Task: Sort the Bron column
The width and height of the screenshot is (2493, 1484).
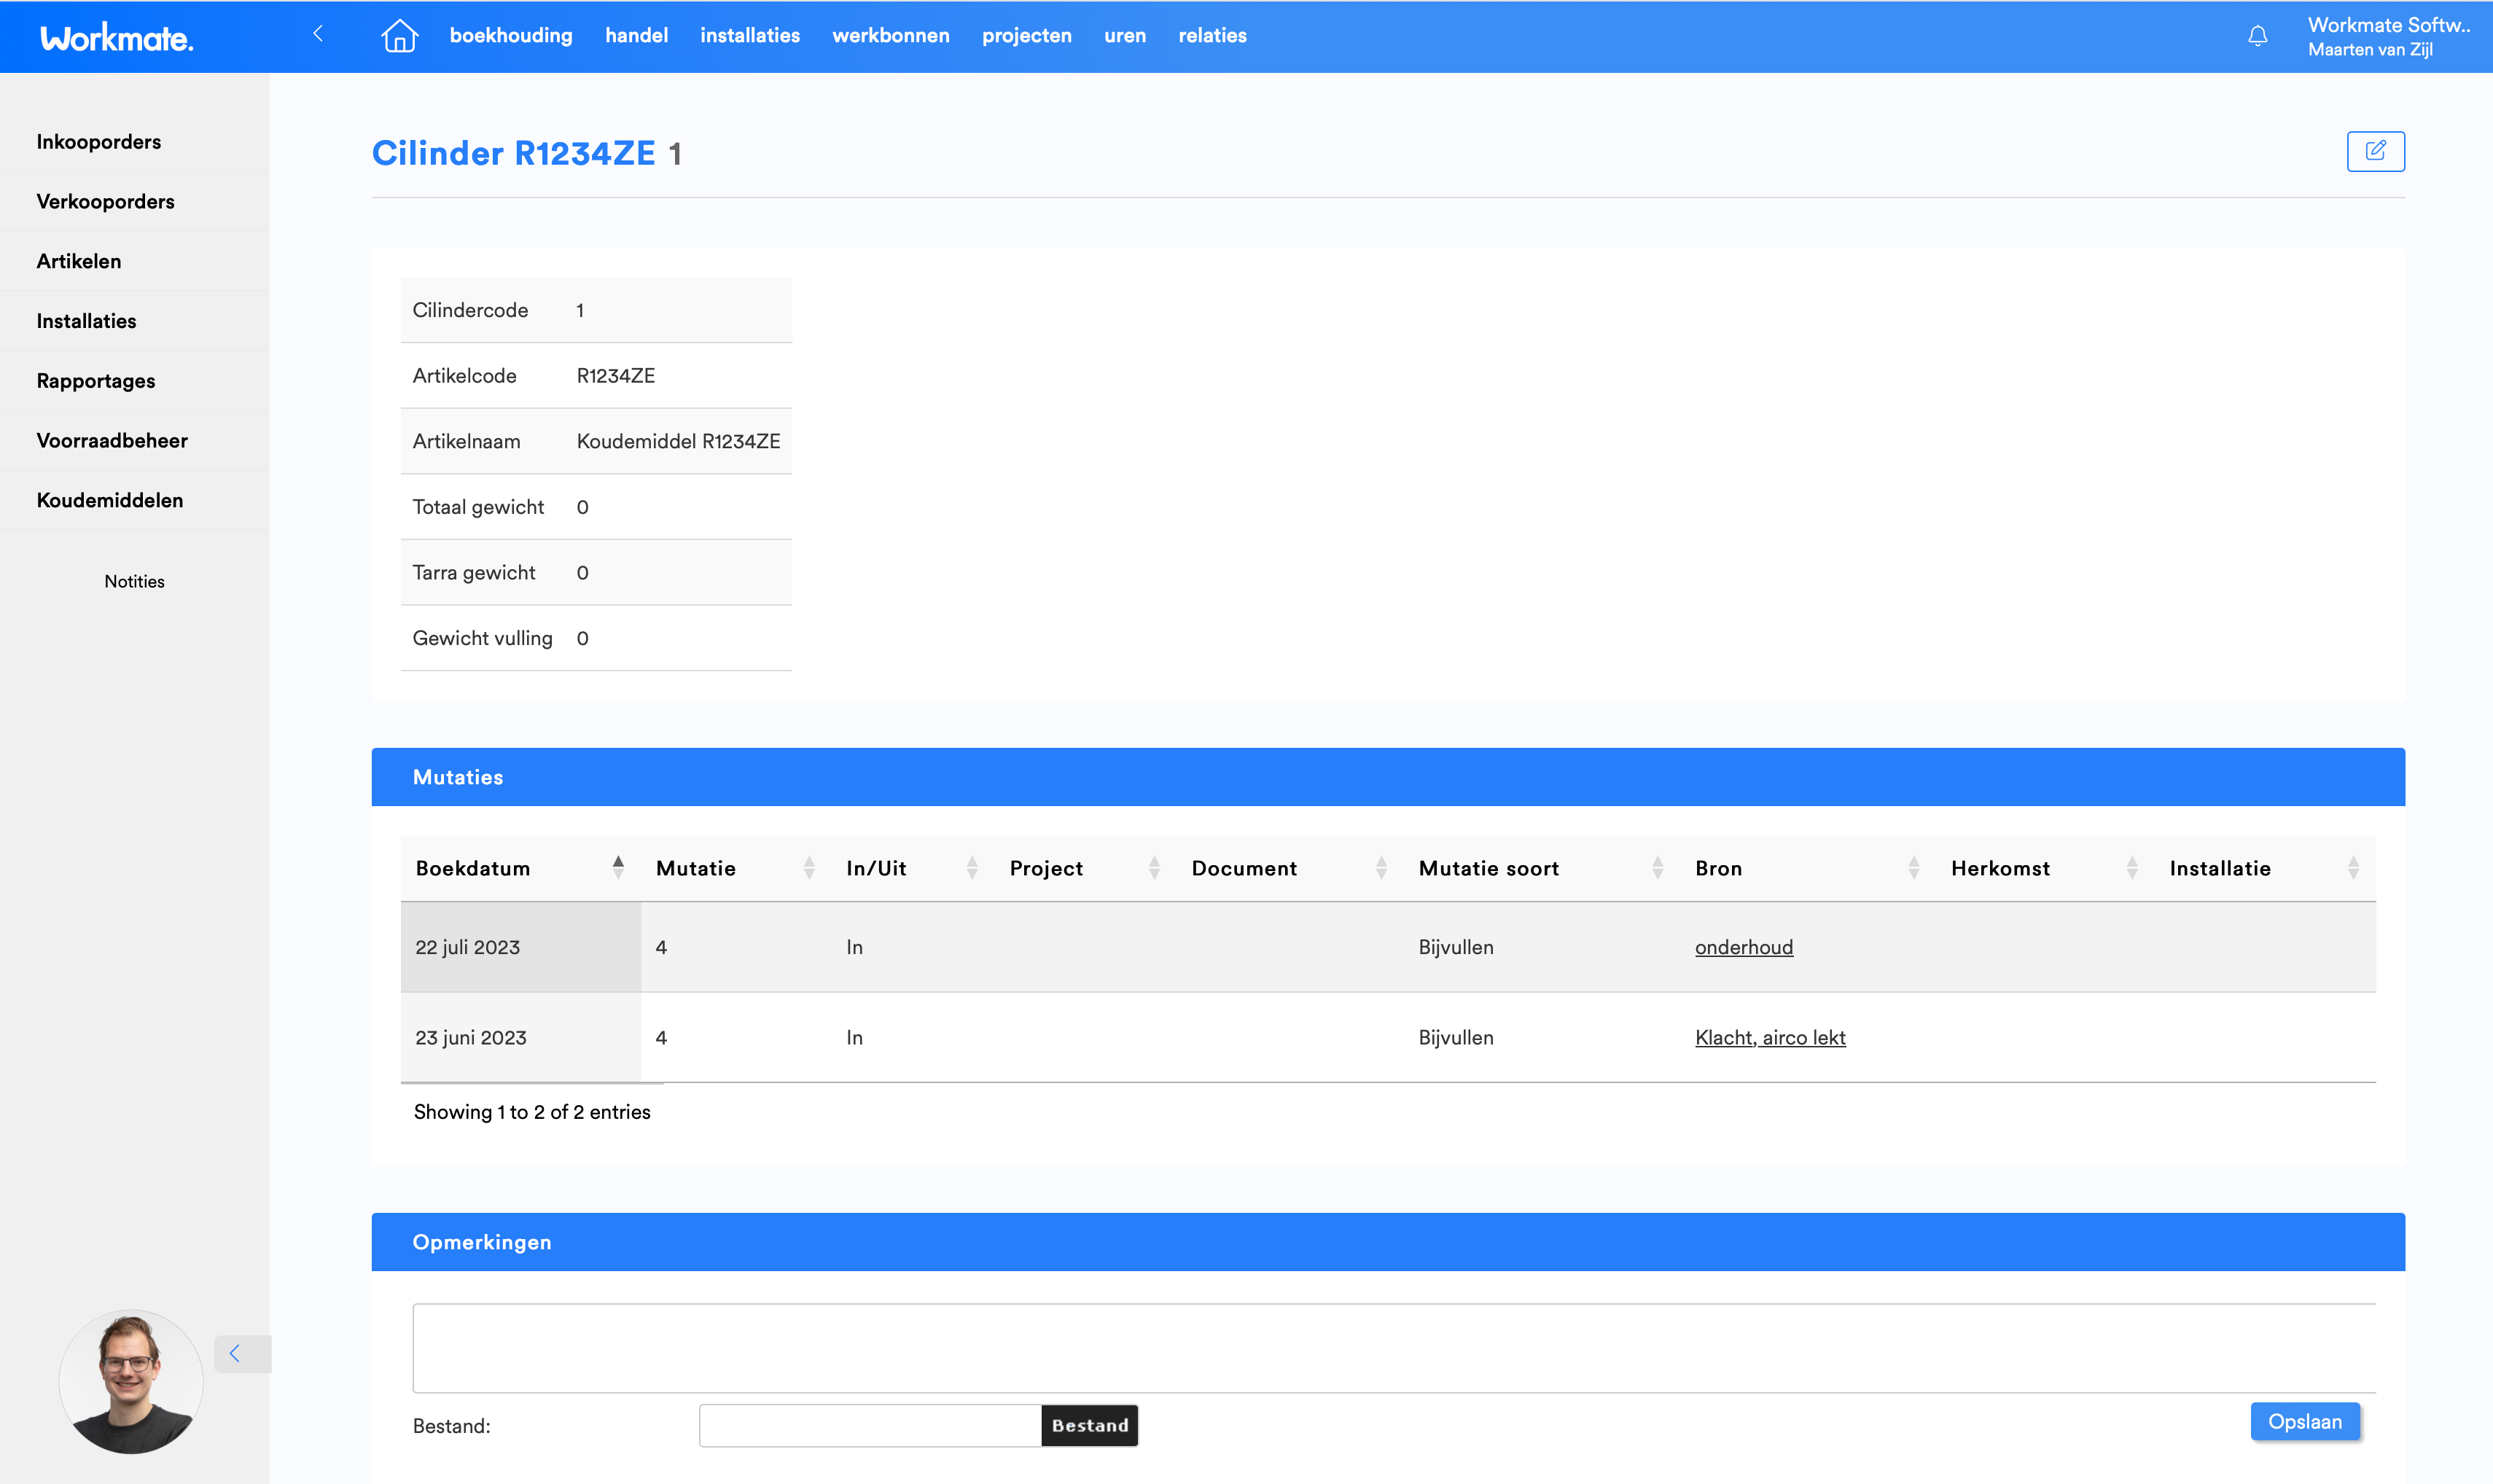Action: [x=1719, y=868]
